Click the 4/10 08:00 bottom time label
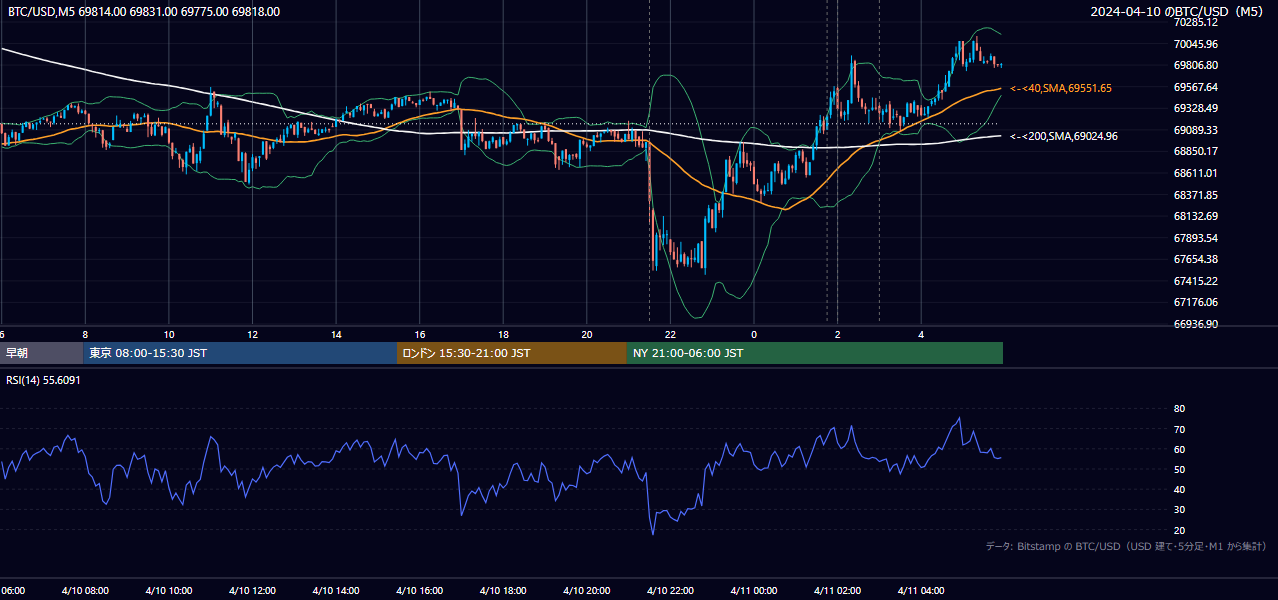The width and height of the screenshot is (1278, 600). click(x=85, y=591)
